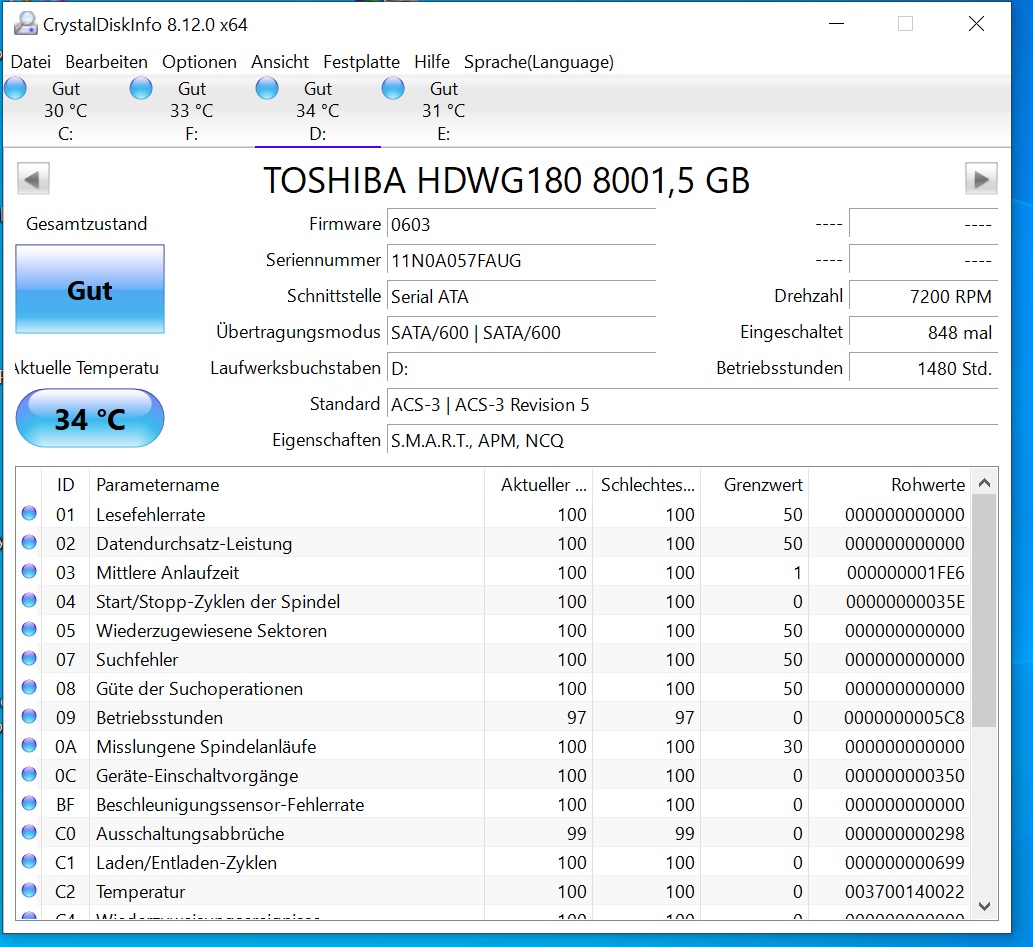Image resolution: width=1033 pixels, height=947 pixels.
Task: Click status orb of Lesefehlerrate row
Action: pos(29,513)
